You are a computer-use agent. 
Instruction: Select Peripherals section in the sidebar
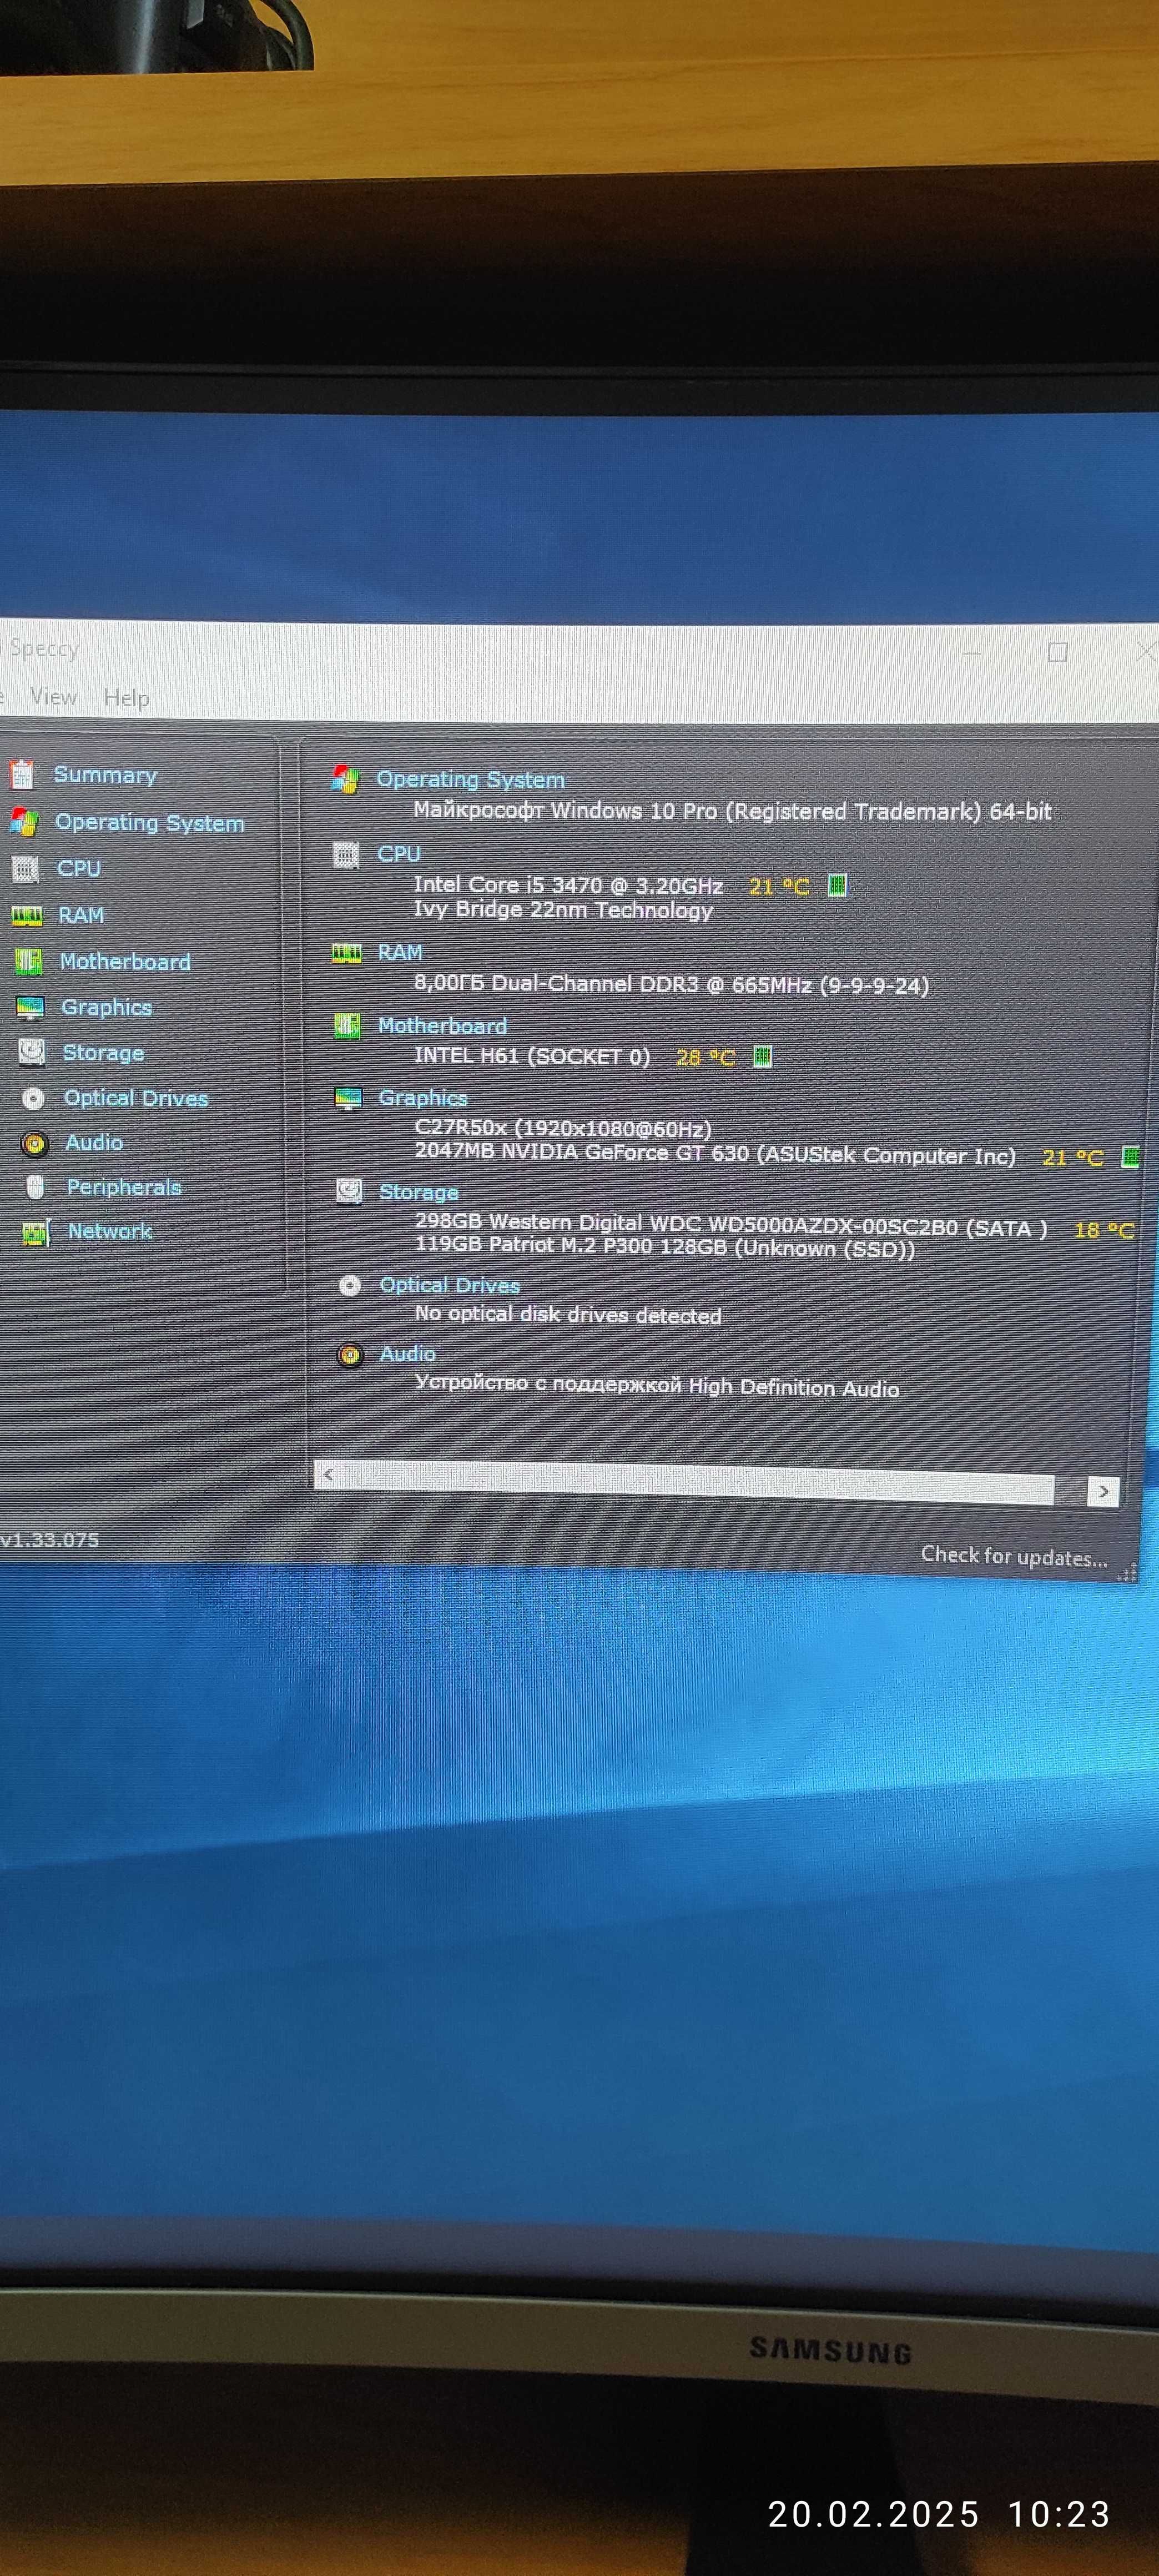pyautogui.click(x=124, y=1187)
